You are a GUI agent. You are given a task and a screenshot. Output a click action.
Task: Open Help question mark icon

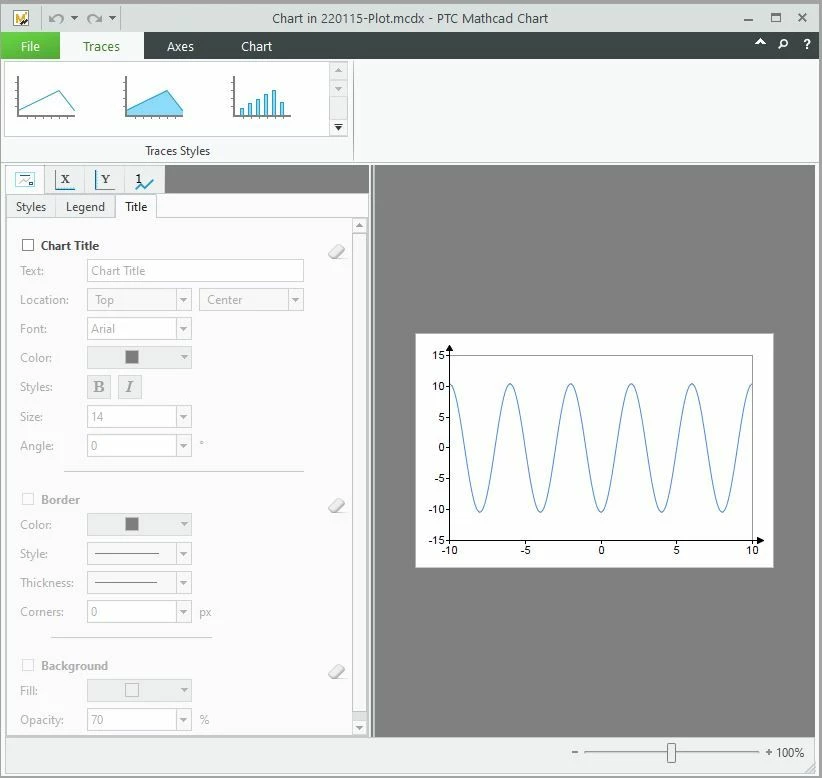[x=807, y=44]
